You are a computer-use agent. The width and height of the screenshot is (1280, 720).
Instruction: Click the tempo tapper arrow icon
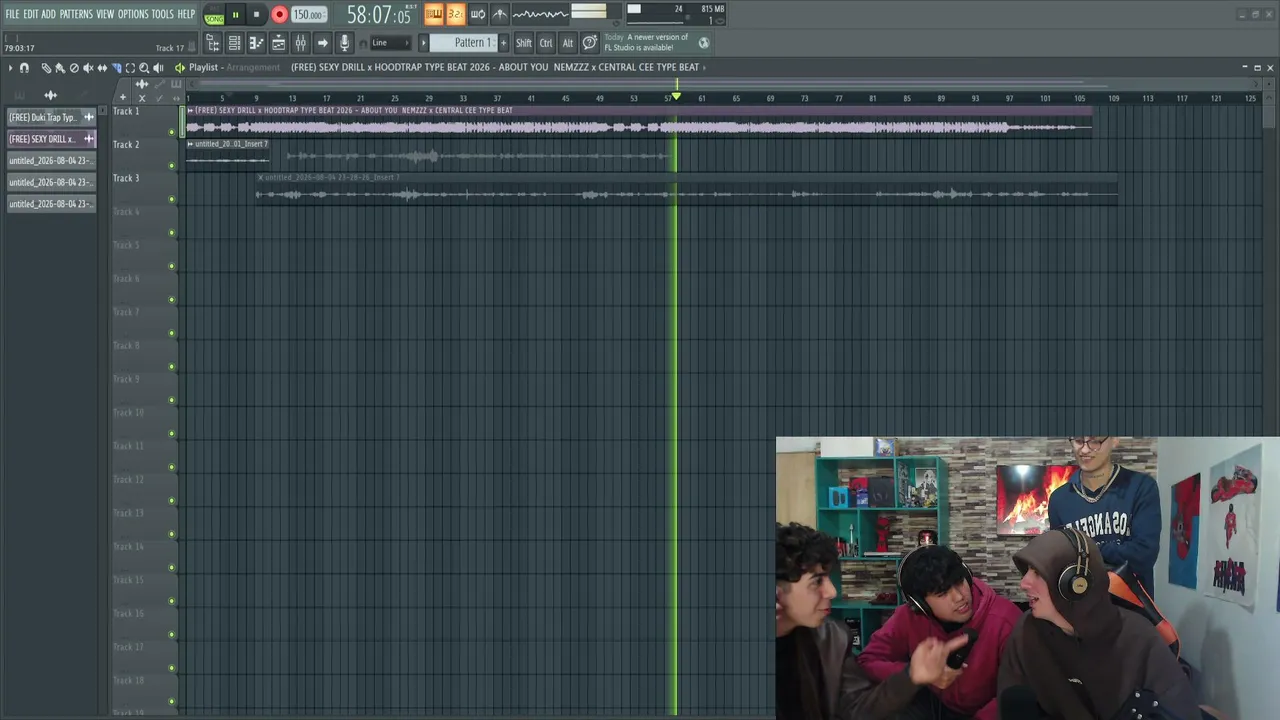(322, 43)
